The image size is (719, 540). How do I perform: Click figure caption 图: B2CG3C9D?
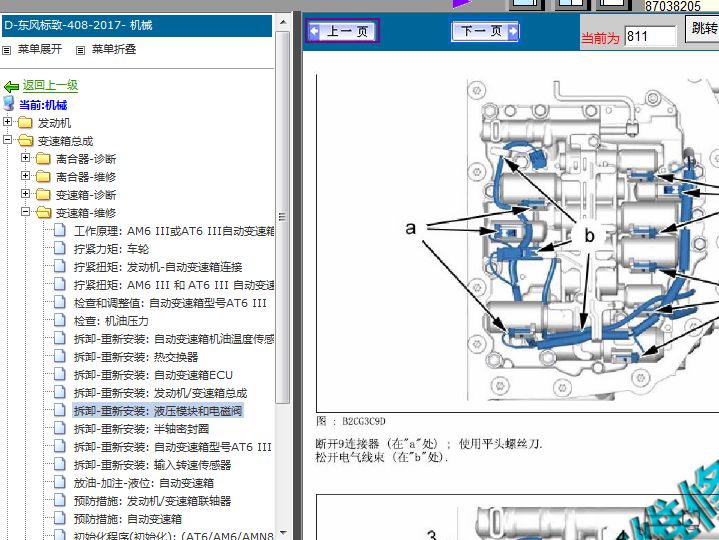pos(351,421)
